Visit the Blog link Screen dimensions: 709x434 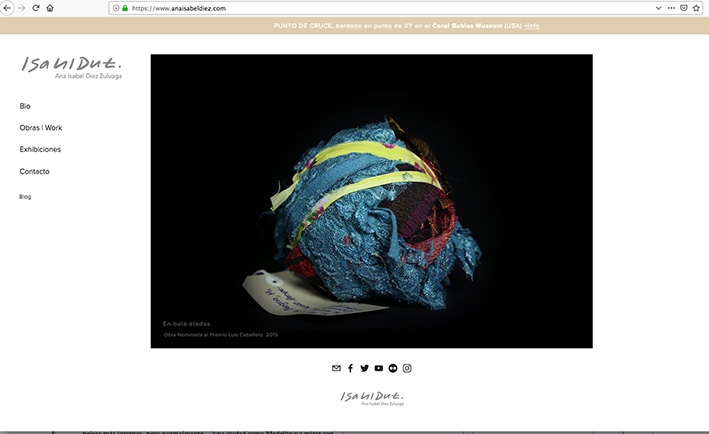pos(25,197)
